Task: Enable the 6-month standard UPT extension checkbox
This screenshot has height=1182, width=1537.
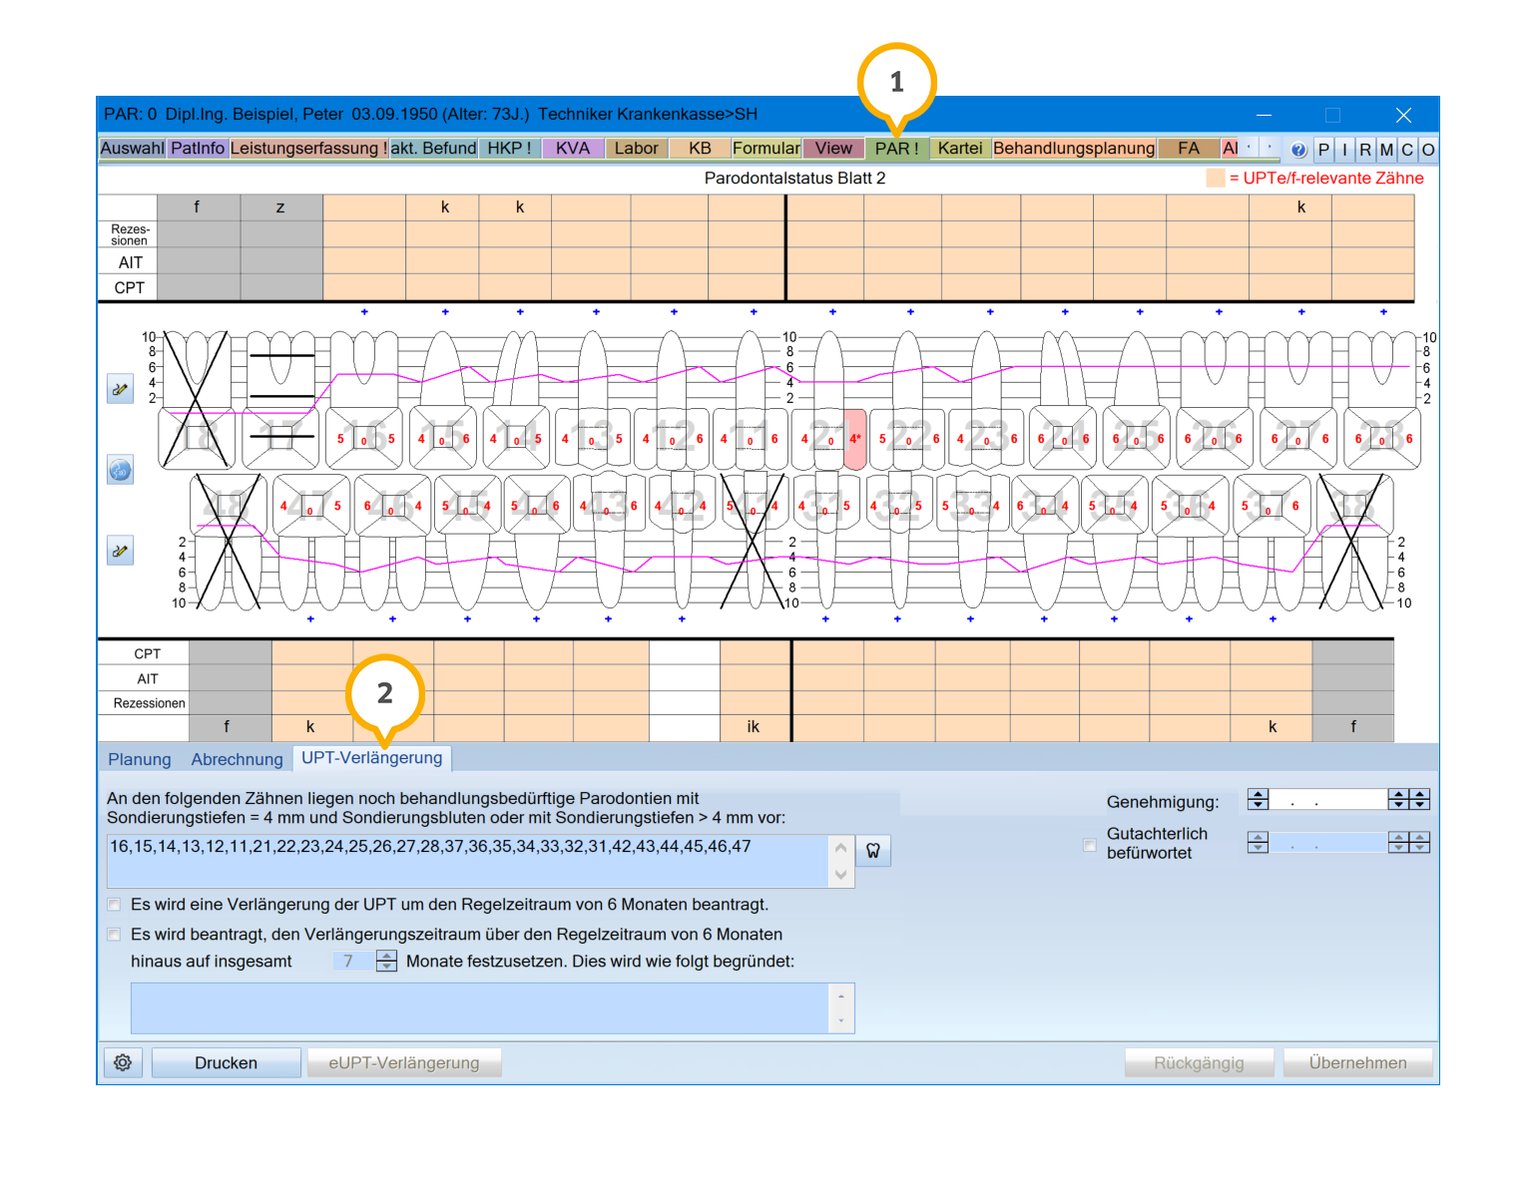Action: pyautogui.click(x=114, y=904)
